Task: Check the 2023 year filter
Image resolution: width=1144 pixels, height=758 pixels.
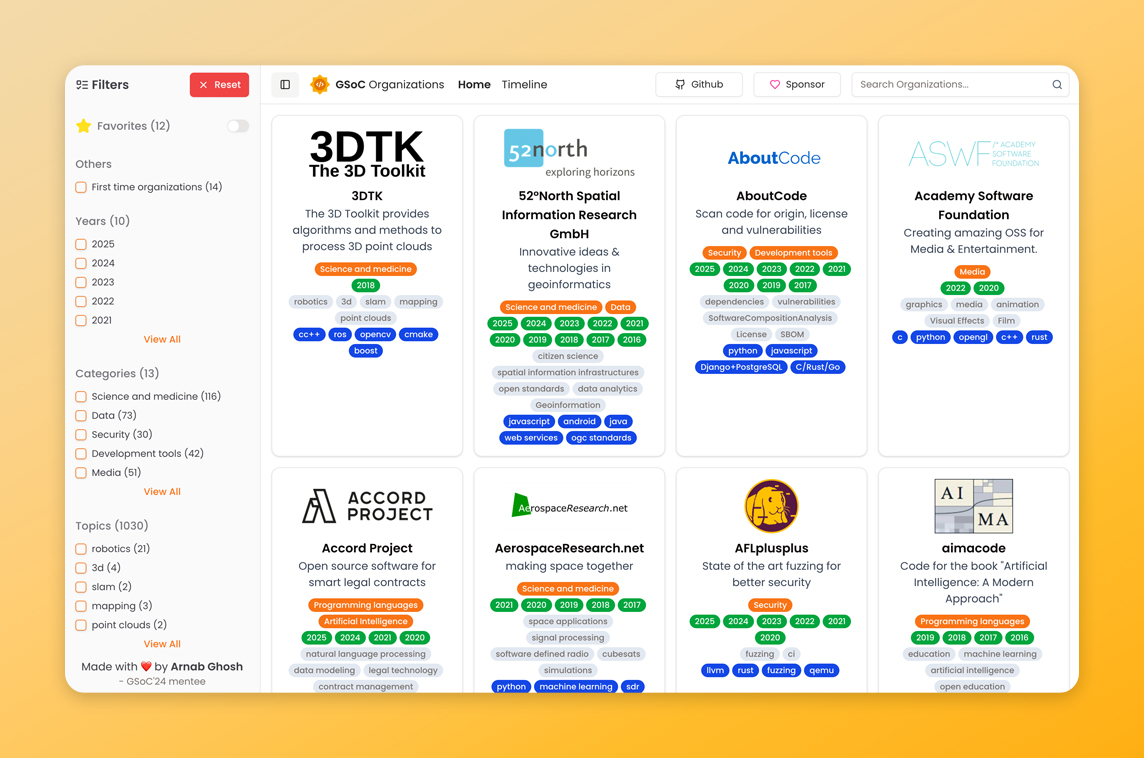Action: click(81, 282)
